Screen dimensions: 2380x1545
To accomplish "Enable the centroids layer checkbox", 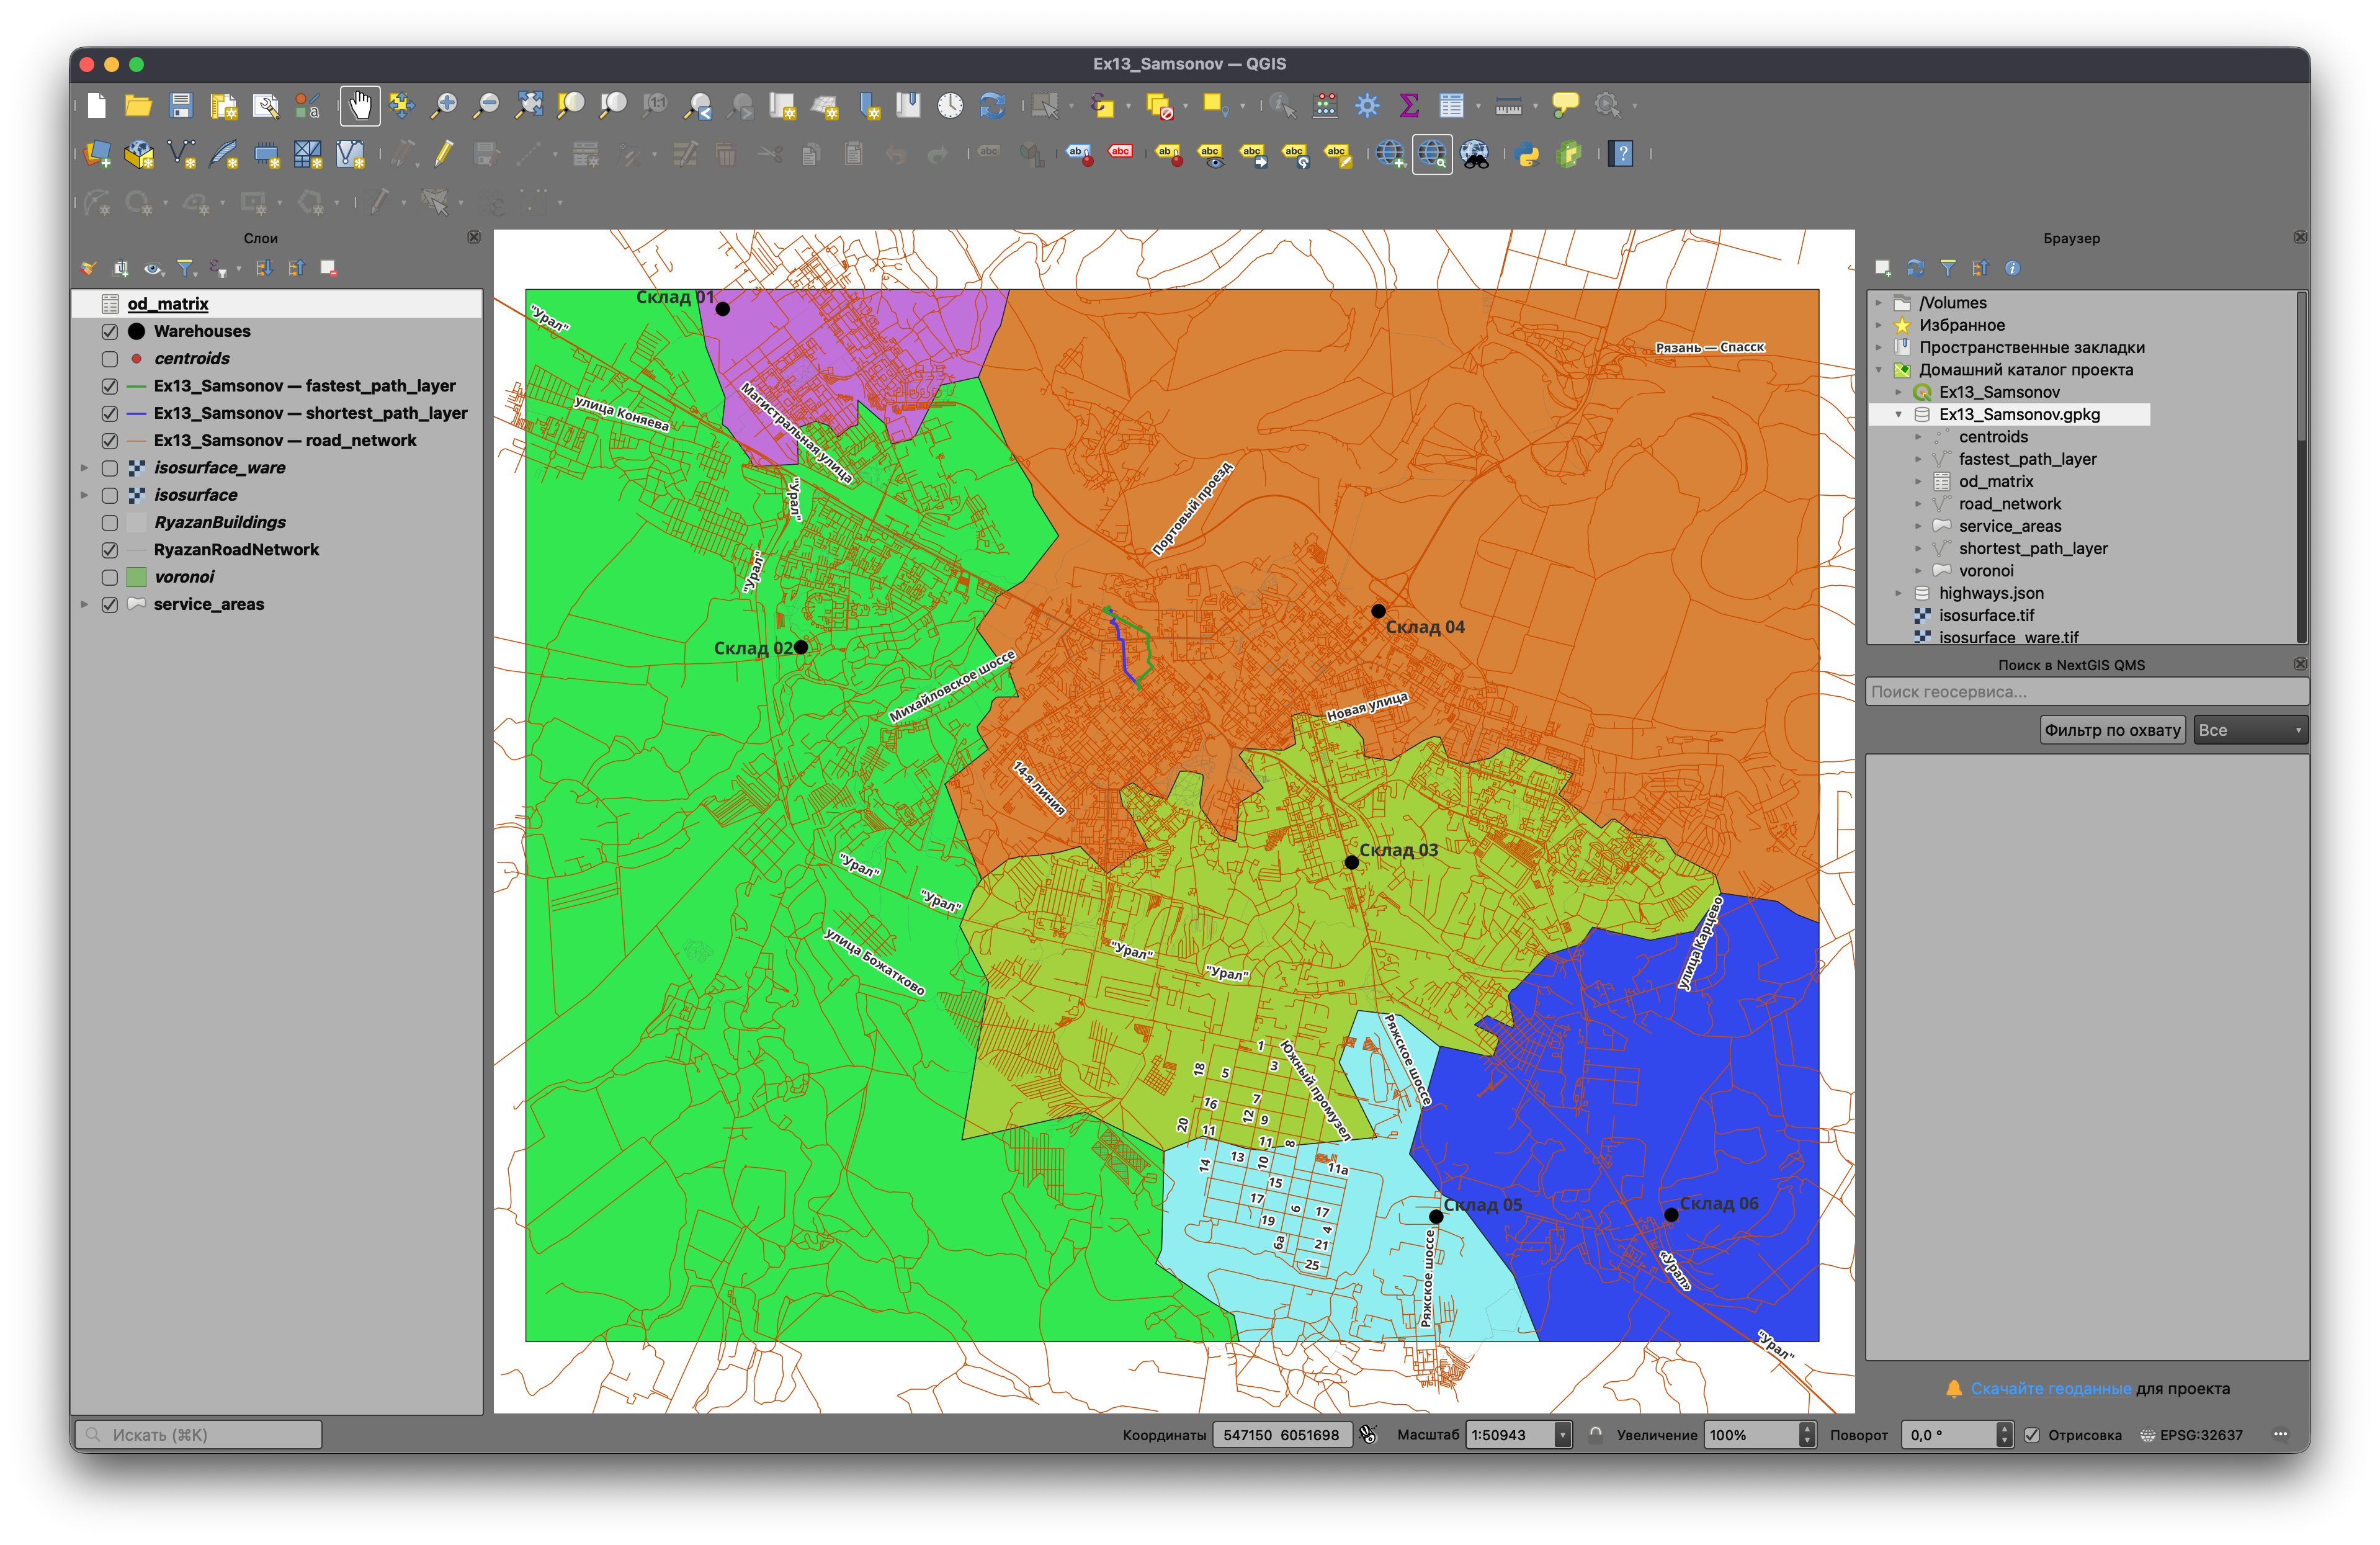I will (110, 359).
